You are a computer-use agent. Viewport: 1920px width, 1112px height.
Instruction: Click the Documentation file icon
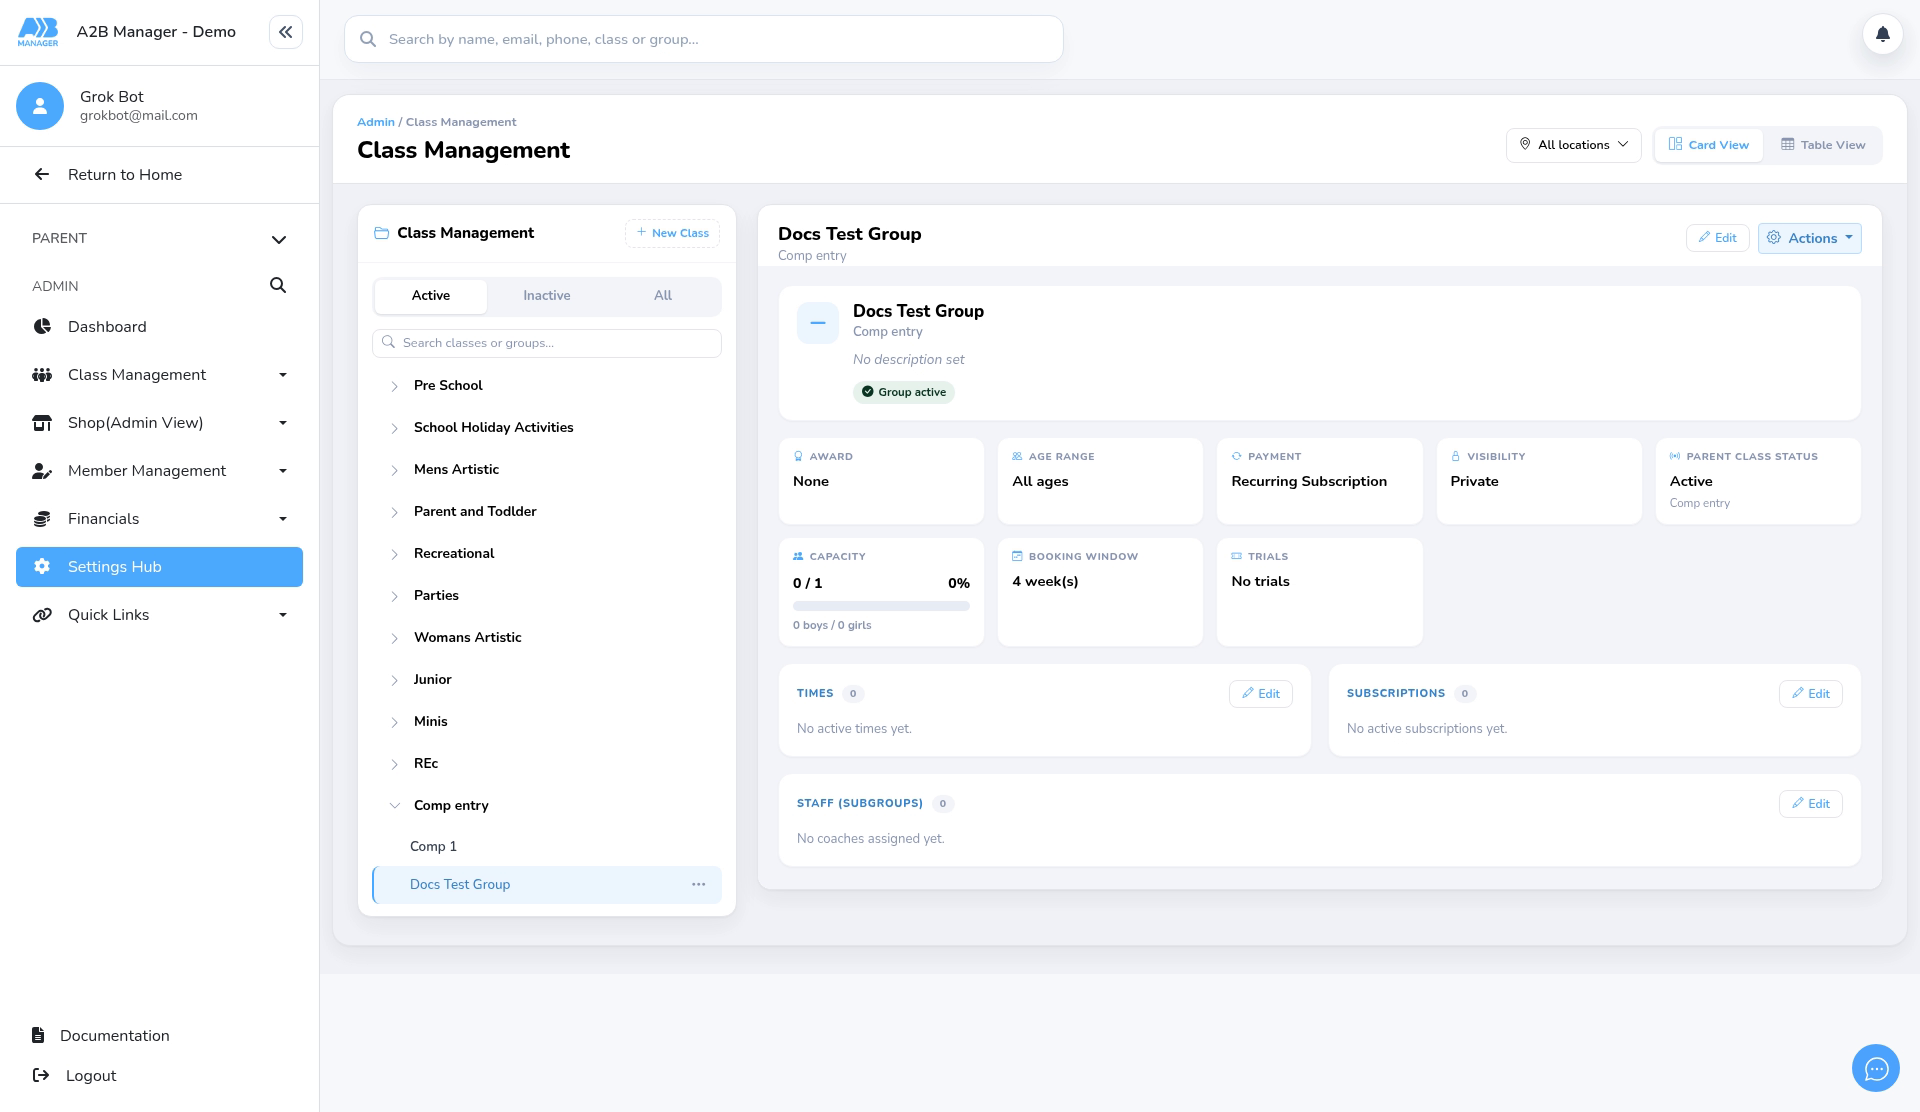point(38,1035)
